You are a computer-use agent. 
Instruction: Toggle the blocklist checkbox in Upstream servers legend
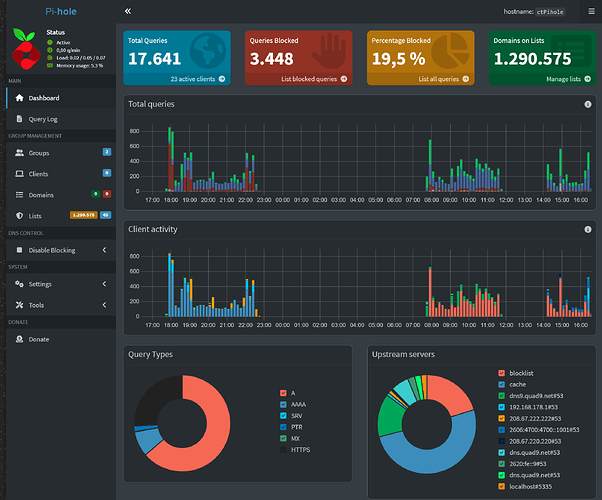tap(502, 372)
